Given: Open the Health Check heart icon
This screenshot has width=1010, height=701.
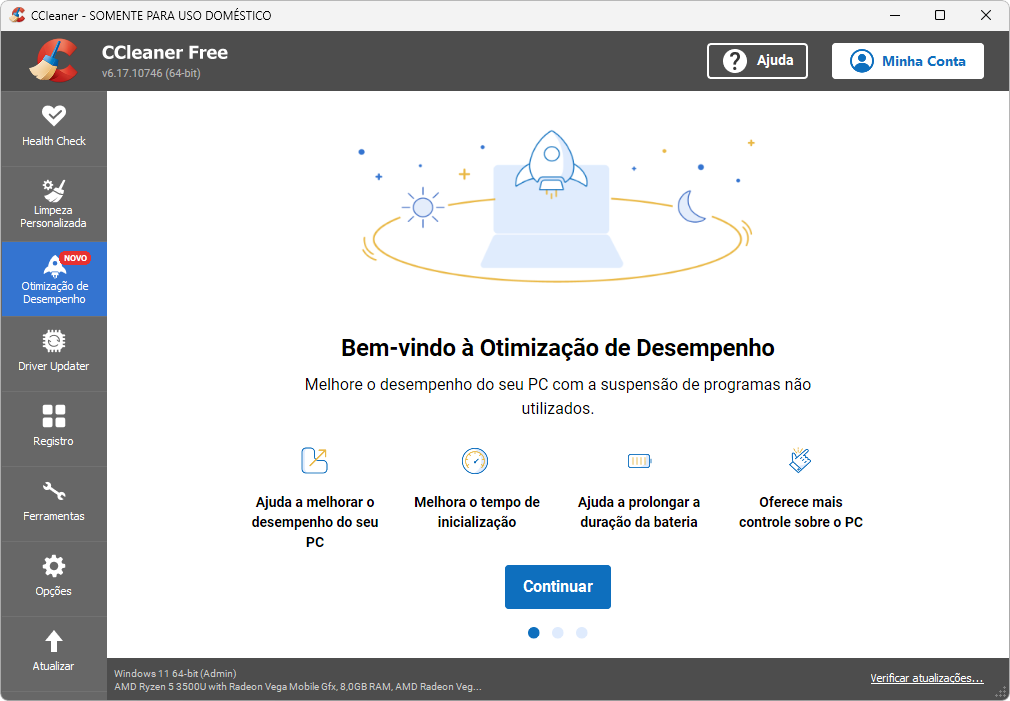Looking at the screenshot, I should (53, 116).
